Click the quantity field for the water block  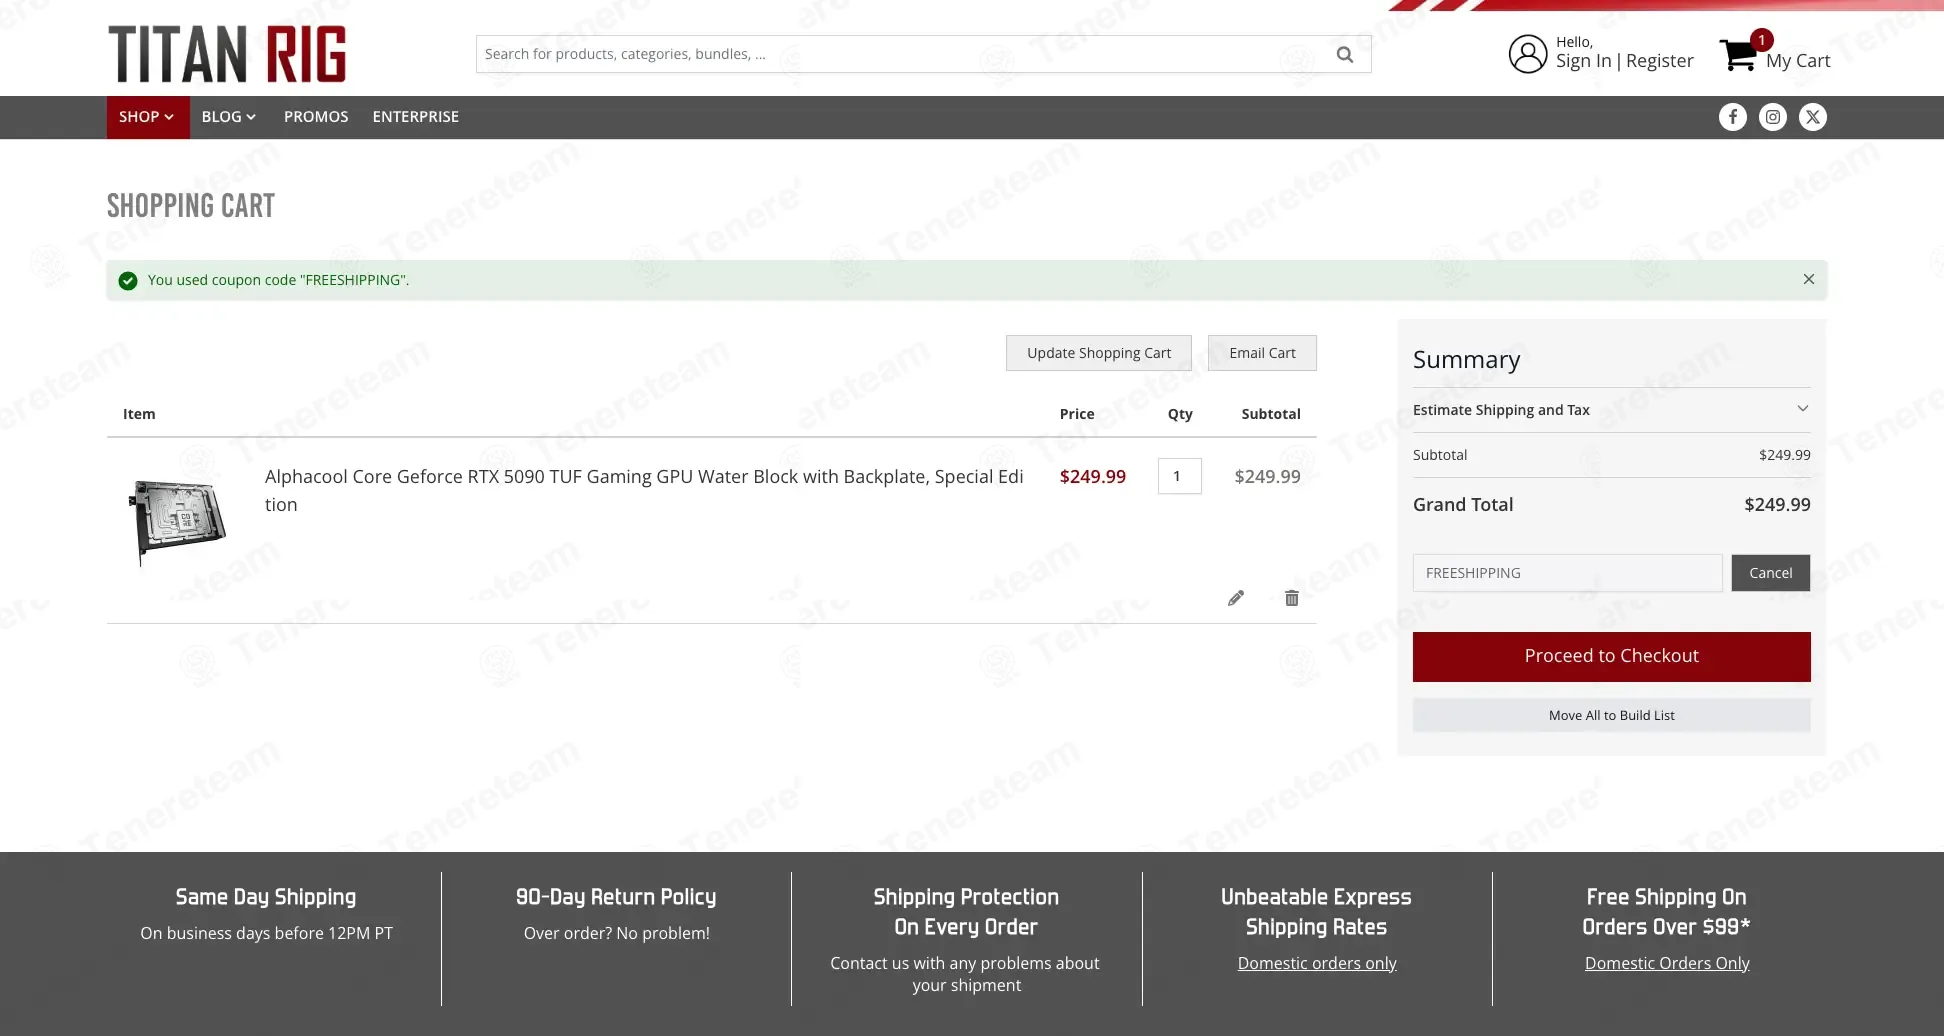(x=1180, y=476)
